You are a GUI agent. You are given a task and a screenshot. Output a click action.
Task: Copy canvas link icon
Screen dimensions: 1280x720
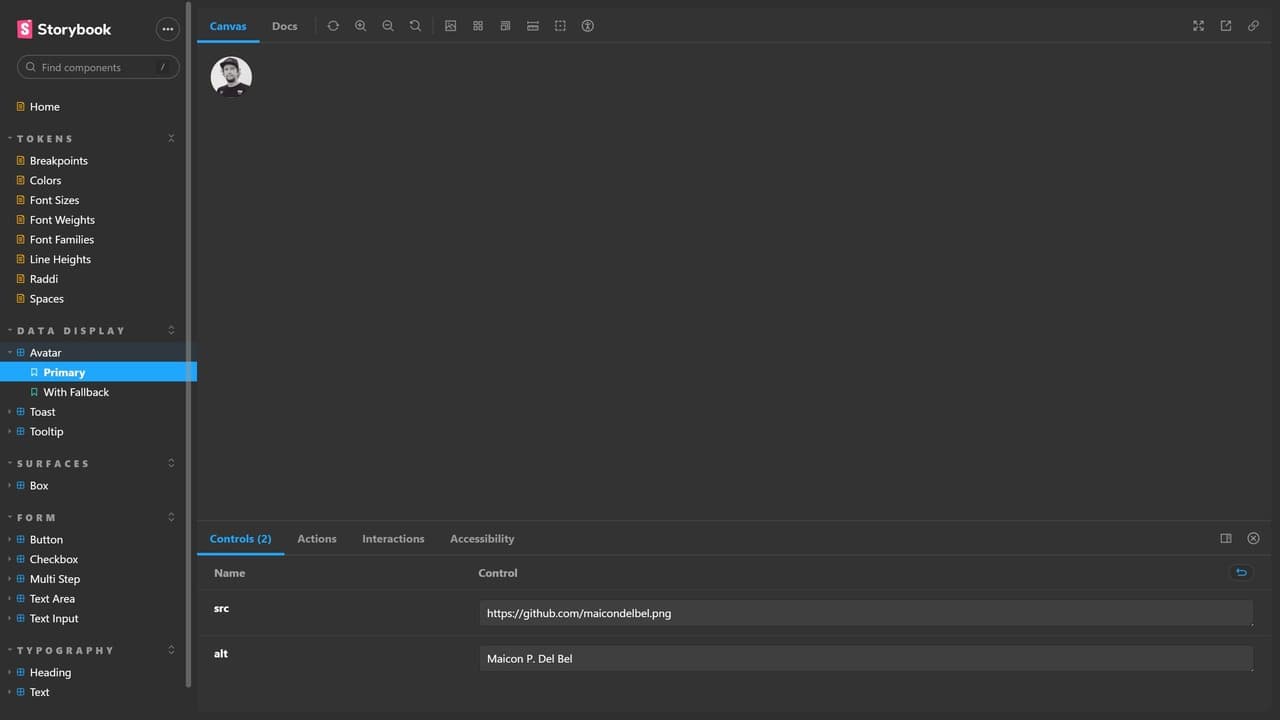(1253, 26)
